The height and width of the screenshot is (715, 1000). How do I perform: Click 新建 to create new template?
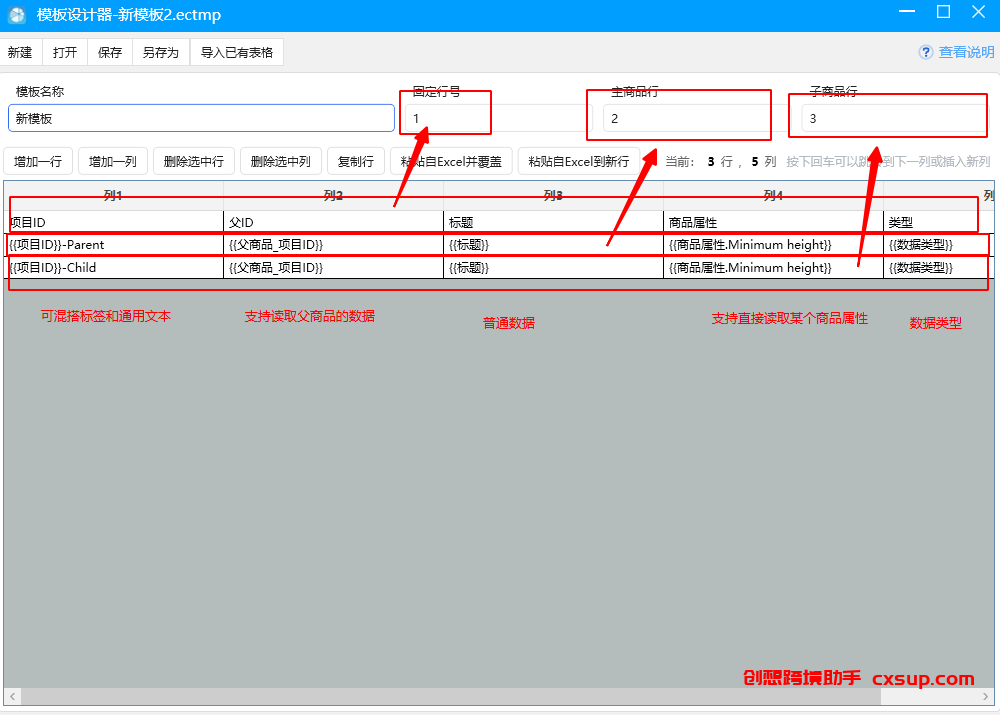20,52
